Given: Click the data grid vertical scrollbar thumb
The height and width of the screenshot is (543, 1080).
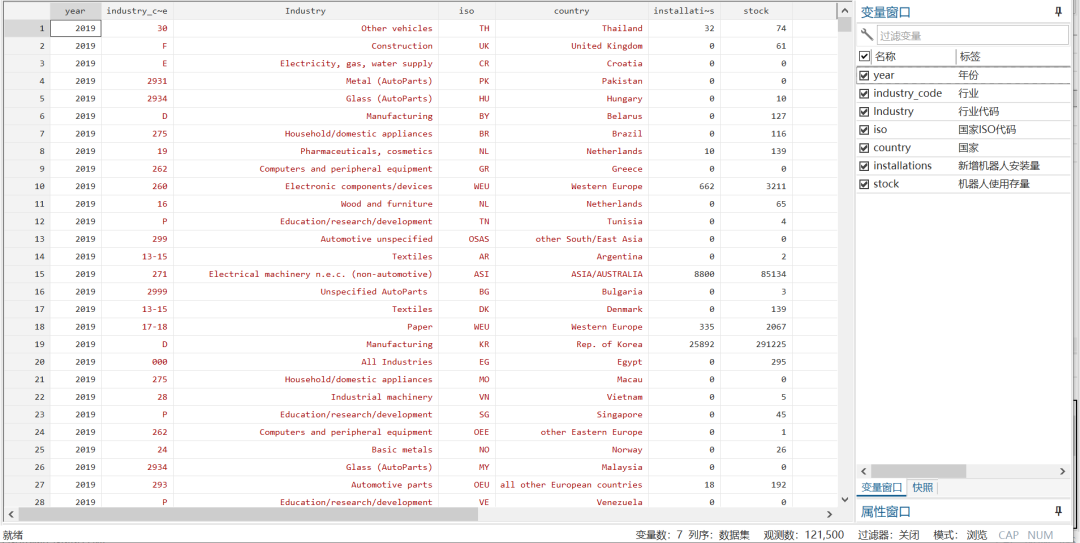Looking at the screenshot, I should click(844, 25).
